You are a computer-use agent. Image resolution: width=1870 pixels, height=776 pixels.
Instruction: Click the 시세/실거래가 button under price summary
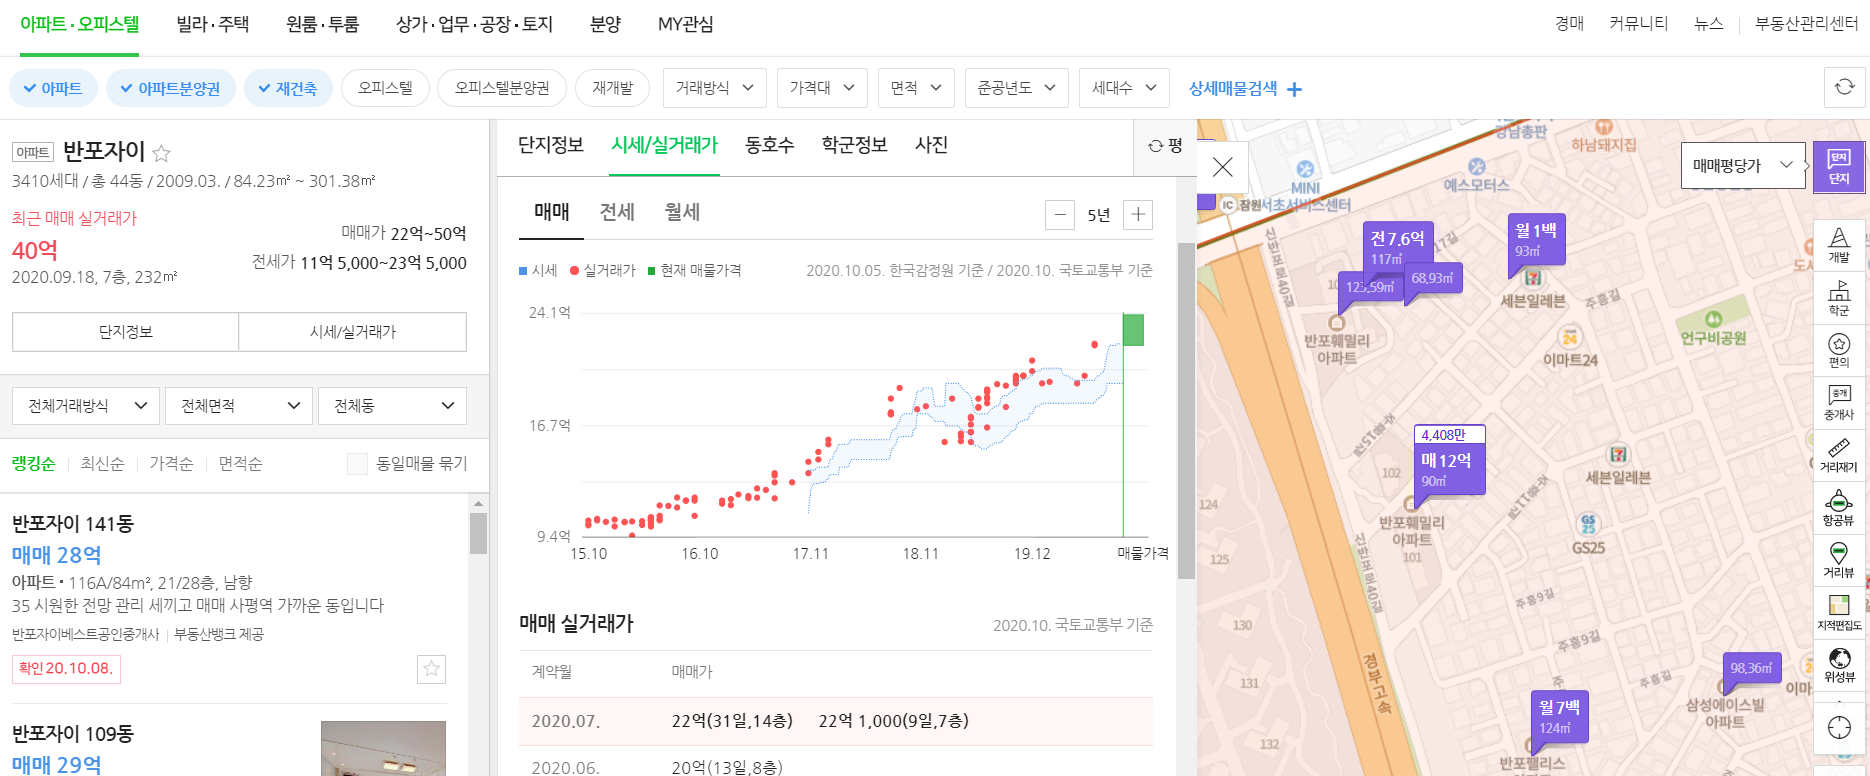tap(352, 332)
